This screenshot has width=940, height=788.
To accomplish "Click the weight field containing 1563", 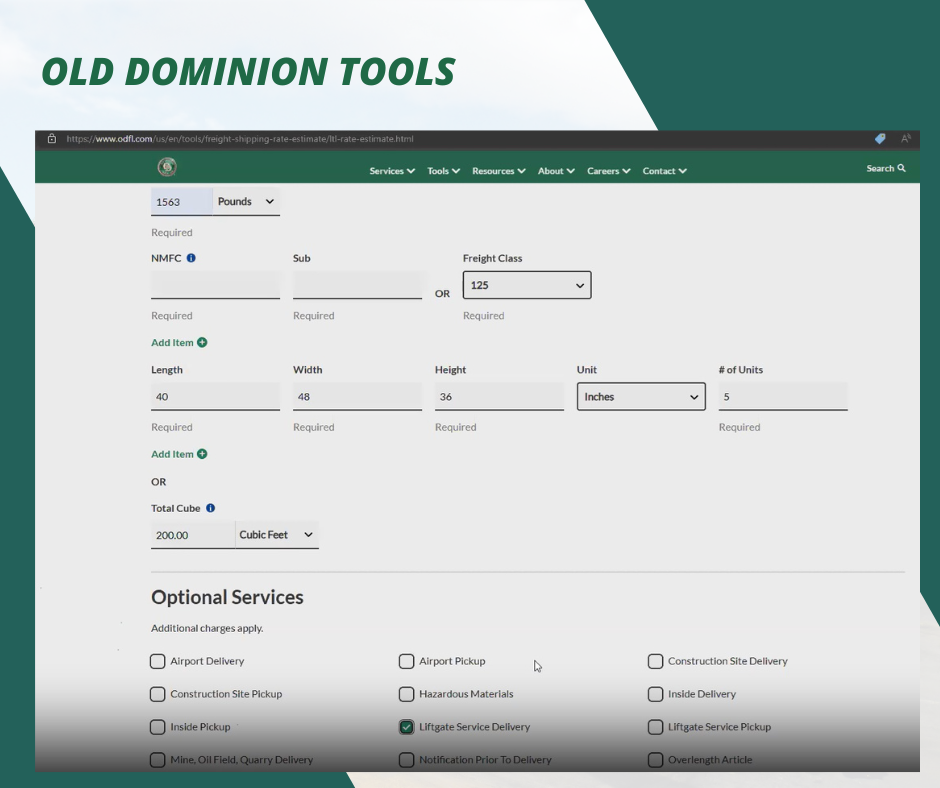I will pyautogui.click(x=182, y=201).
